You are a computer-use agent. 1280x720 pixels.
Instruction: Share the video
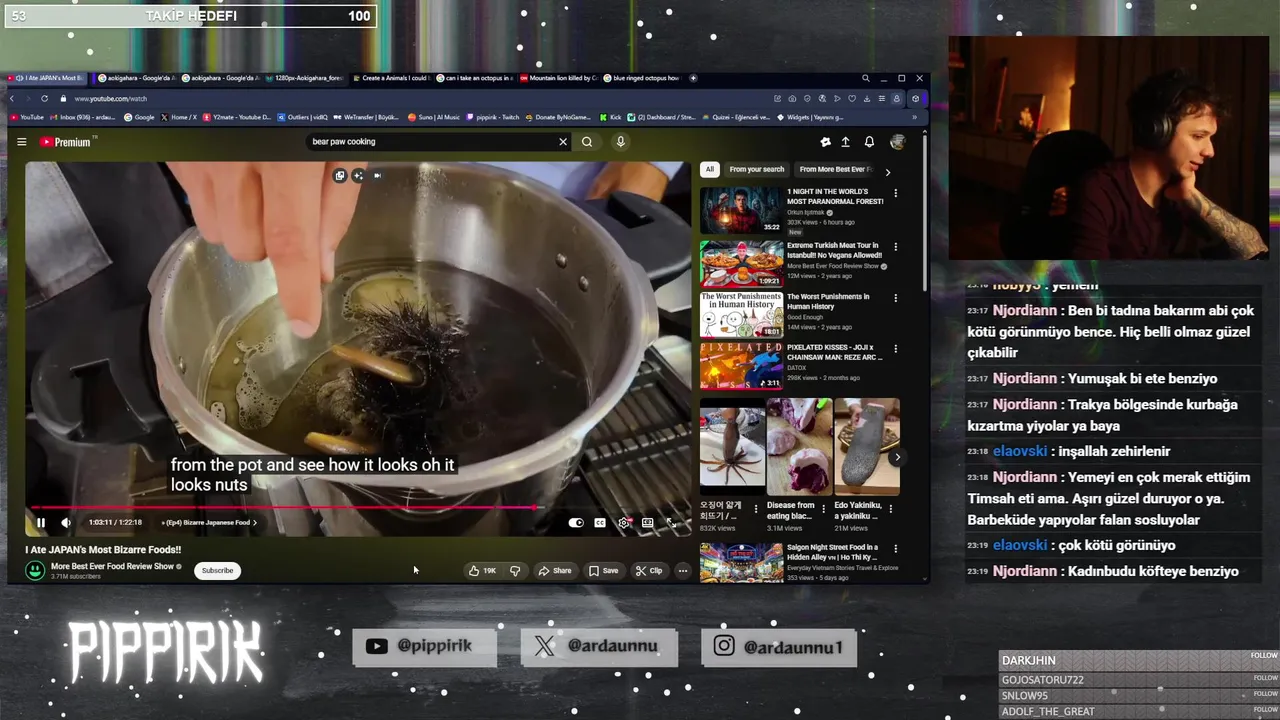tap(555, 570)
